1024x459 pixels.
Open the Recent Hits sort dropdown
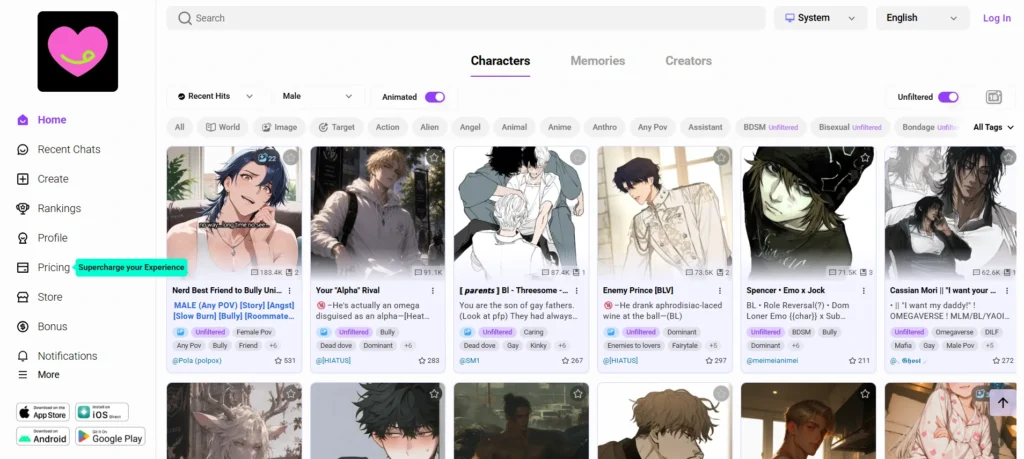(x=214, y=96)
